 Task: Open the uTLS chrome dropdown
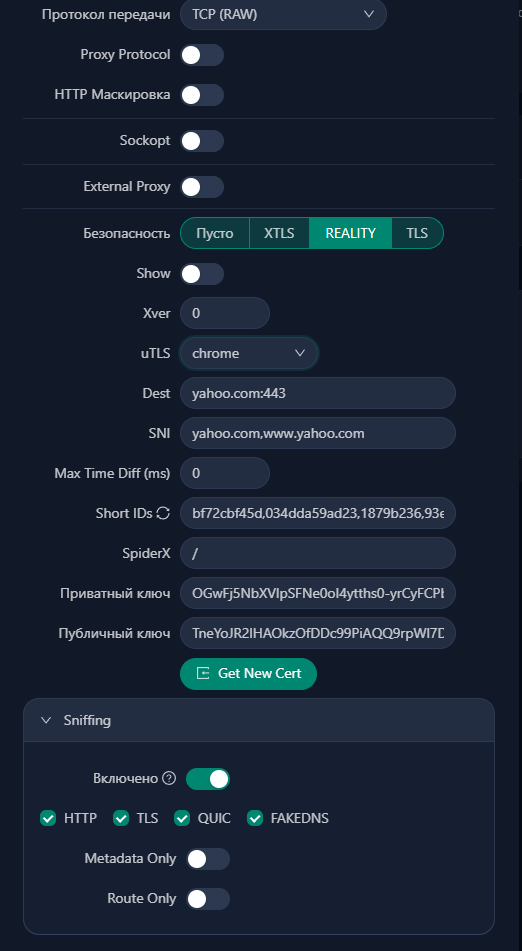(x=249, y=353)
